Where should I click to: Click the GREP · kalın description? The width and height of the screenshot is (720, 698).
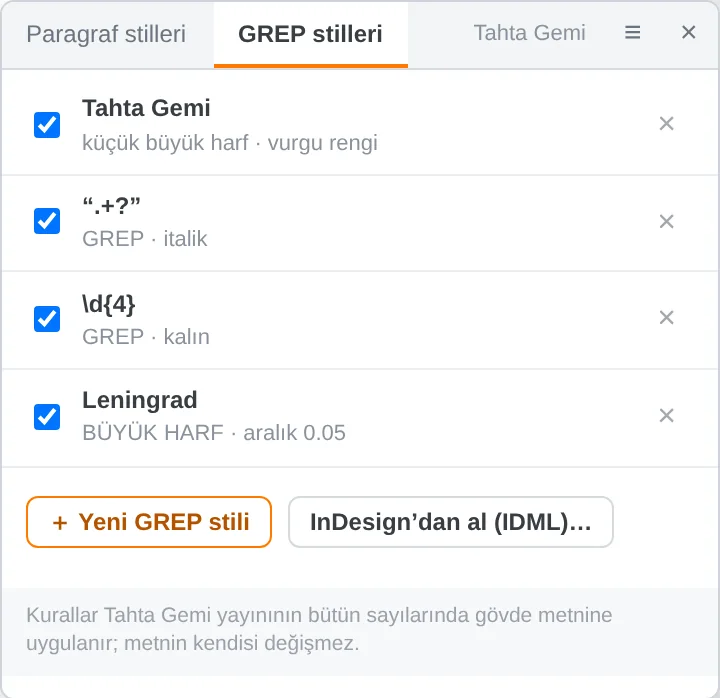146,337
